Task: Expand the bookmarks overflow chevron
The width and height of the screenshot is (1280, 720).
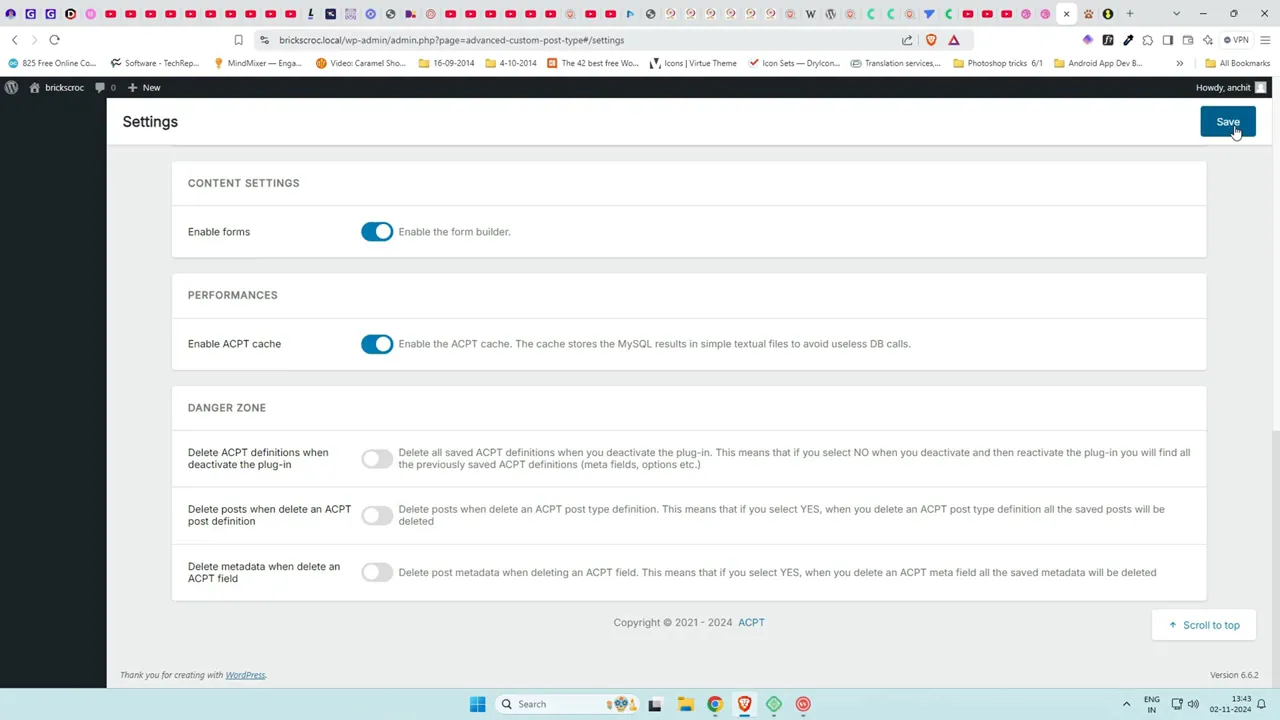Action: [1180, 63]
